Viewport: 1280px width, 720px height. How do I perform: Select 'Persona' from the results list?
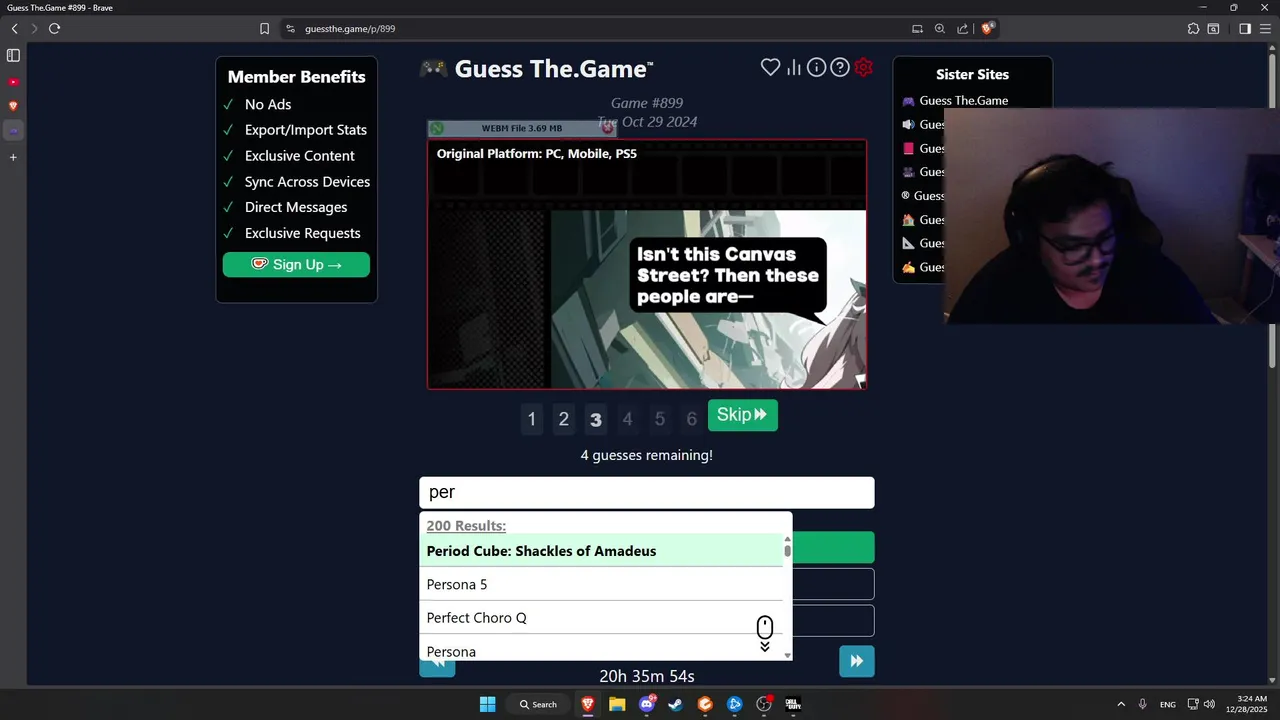(601, 648)
